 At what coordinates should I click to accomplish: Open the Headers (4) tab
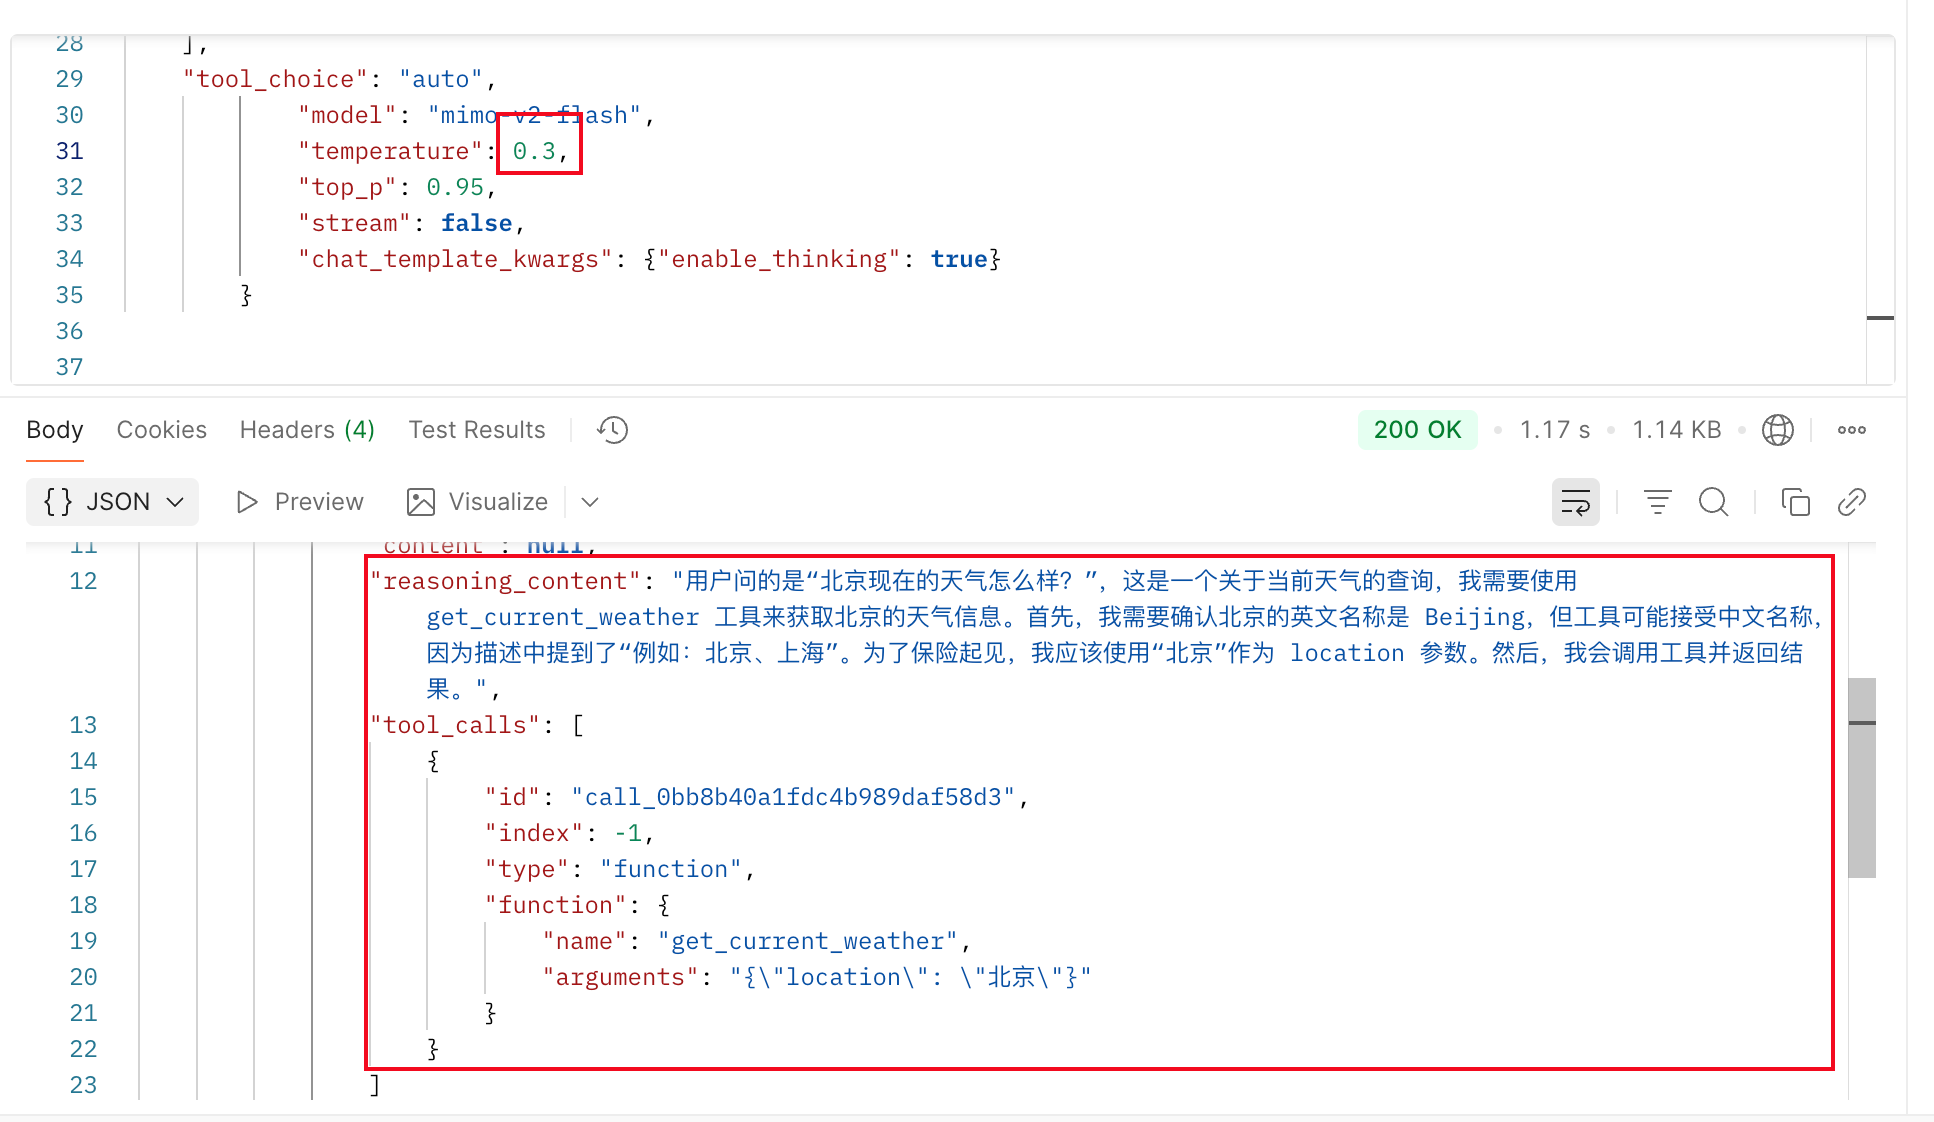[x=307, y=430]
